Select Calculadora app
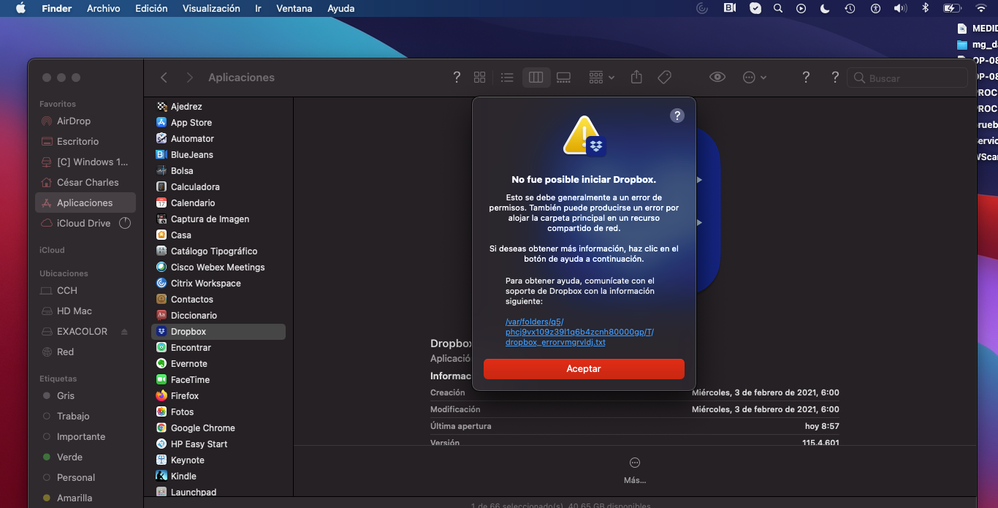Screen dimensions: 998x508 coord(218,187)
